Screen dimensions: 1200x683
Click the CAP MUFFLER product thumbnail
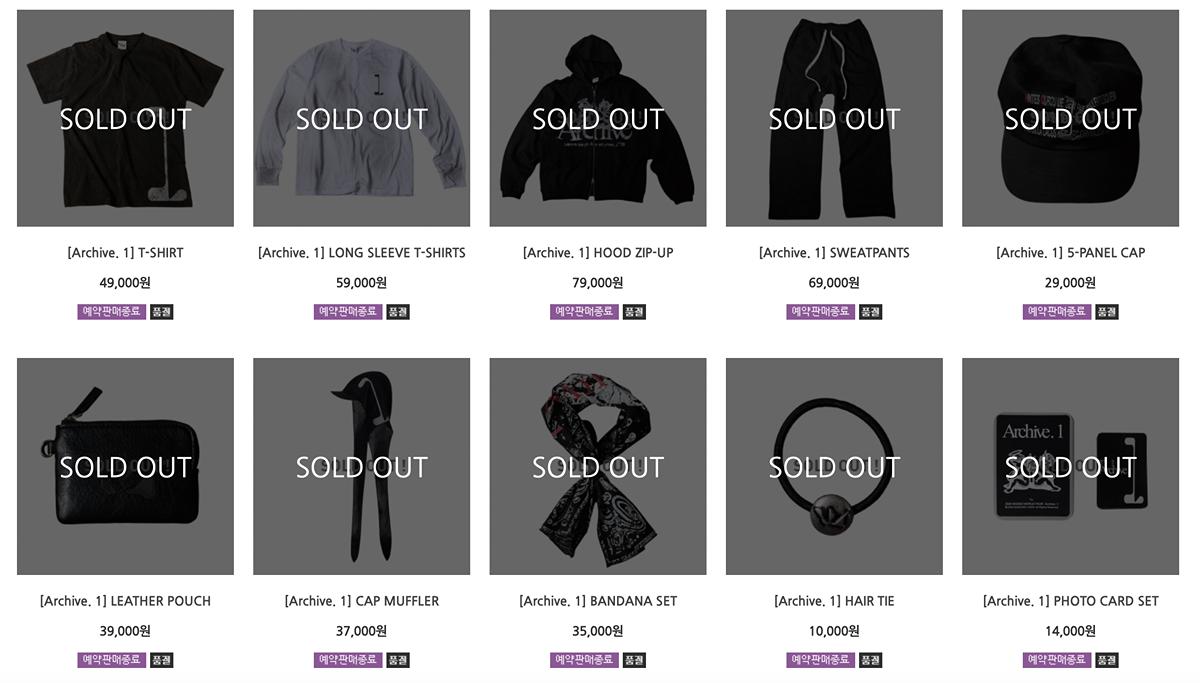(361, 466)
